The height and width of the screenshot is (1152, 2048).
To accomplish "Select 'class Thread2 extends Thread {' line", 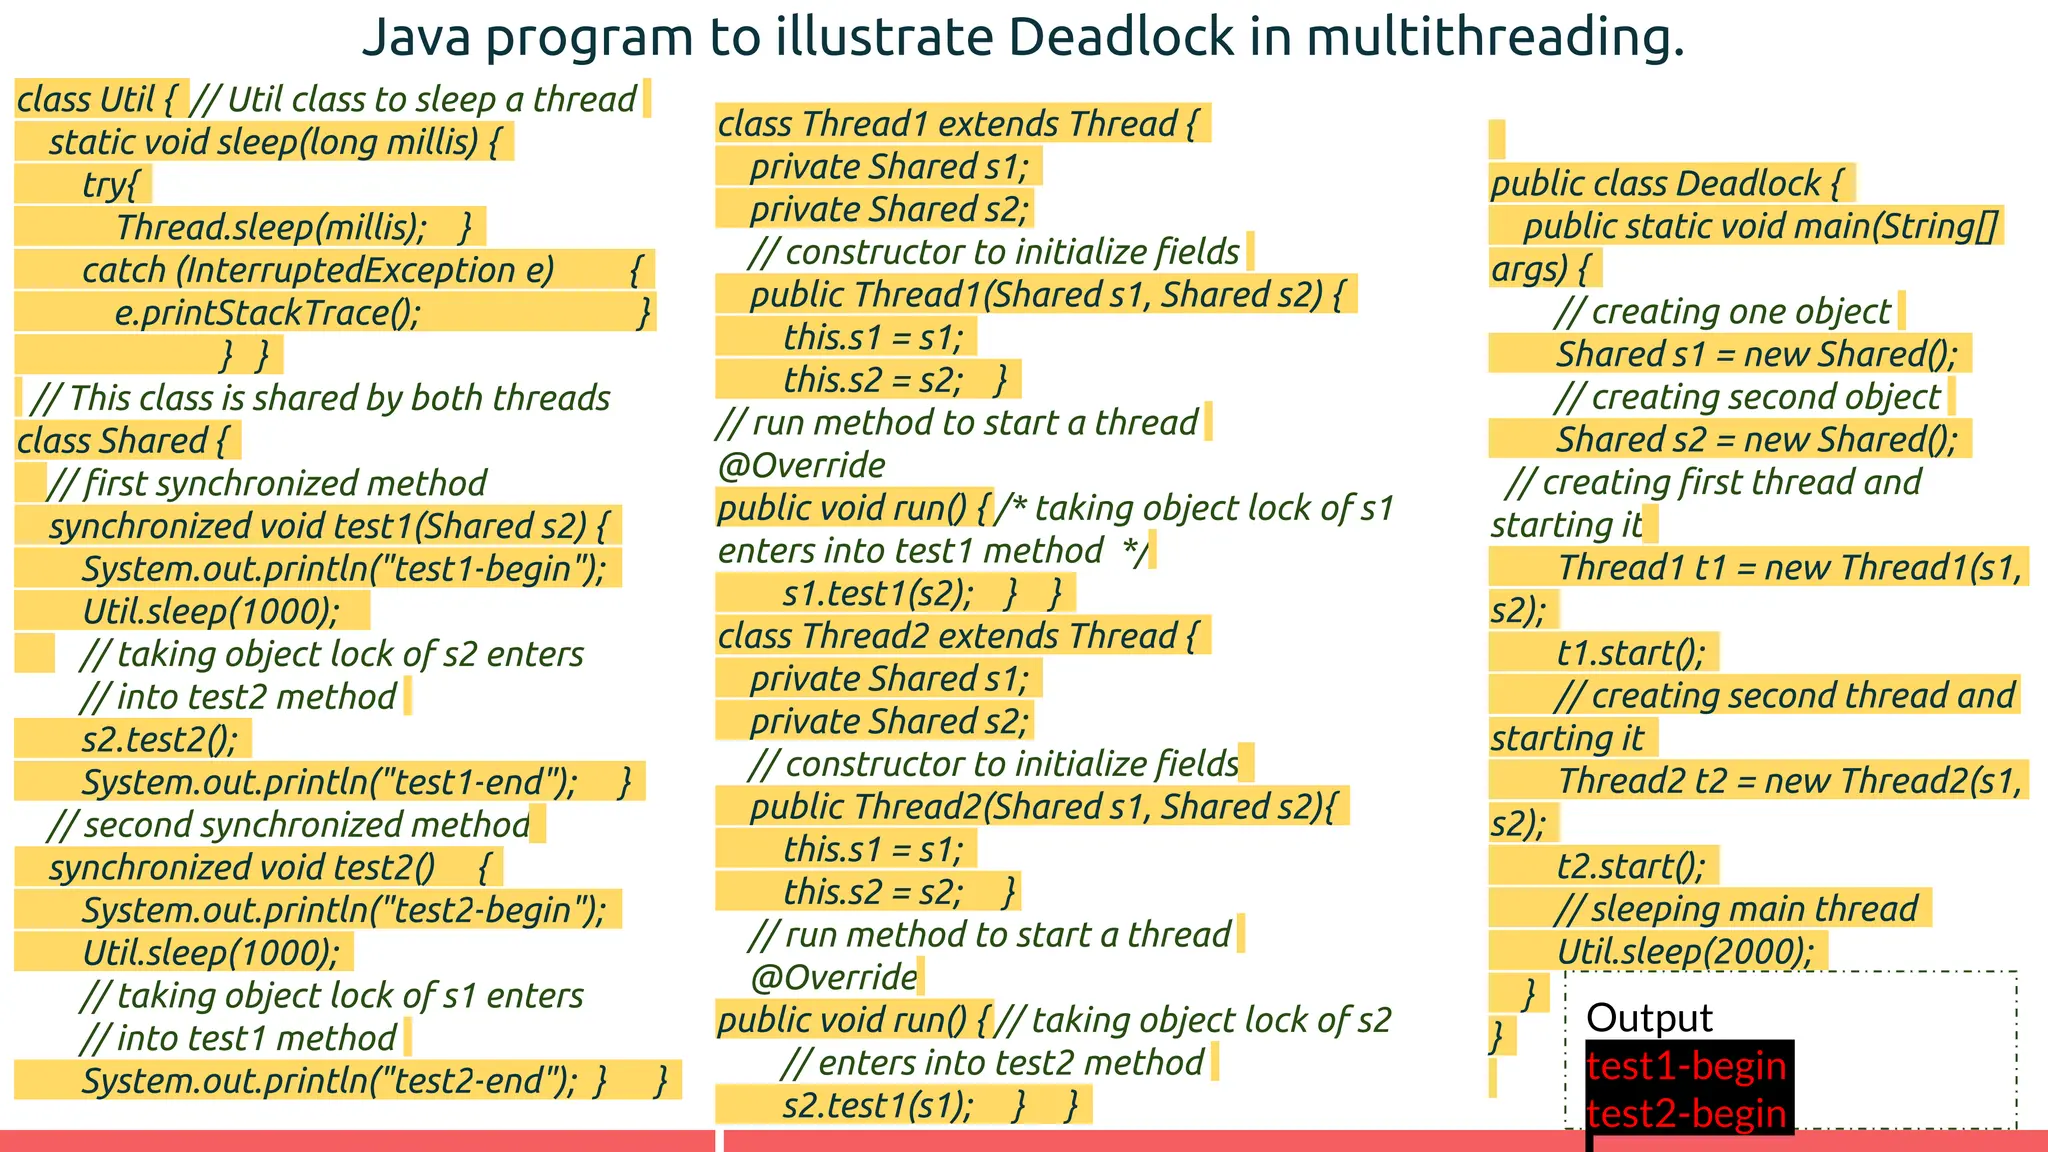I will pyautogui.click(x=957, y=636).
